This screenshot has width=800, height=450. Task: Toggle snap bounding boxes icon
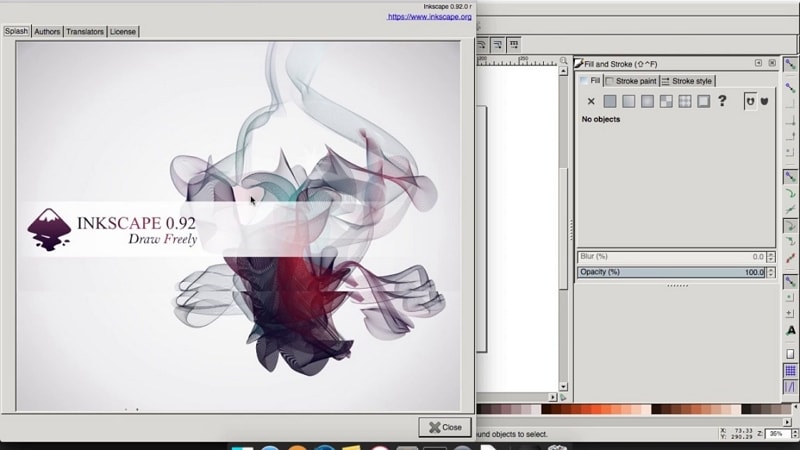coord(790,88)
